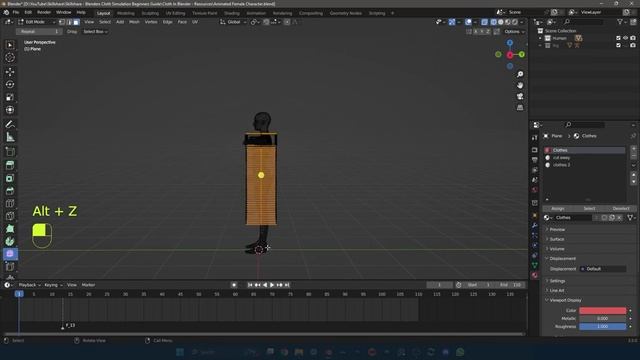This screenshot has width=640, height=360.
Task: Click the viewport display Color swatch
Action: [602, 311]
